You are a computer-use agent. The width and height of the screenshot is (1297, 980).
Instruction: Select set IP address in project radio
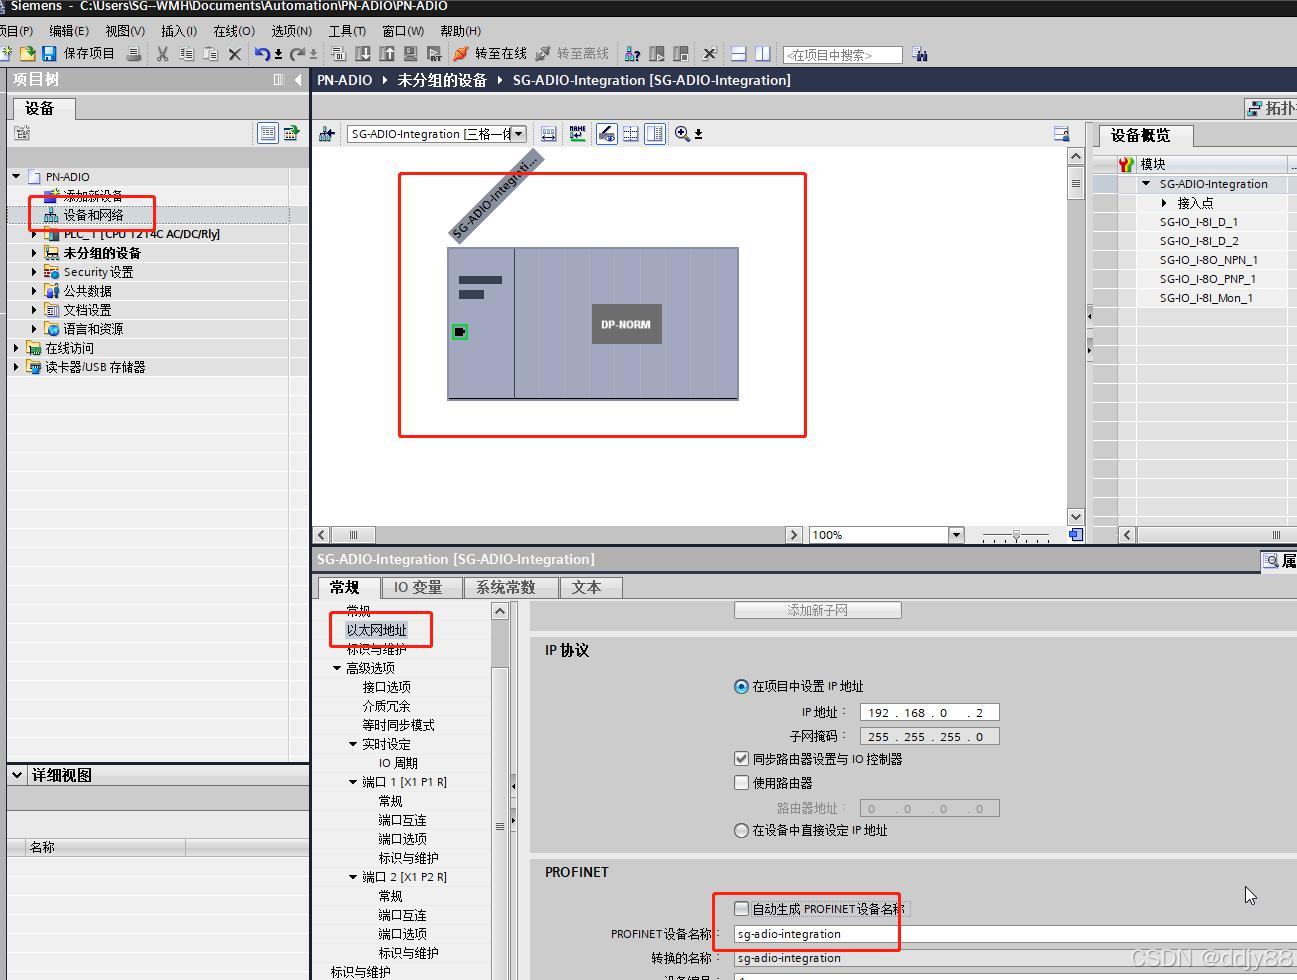741,686
